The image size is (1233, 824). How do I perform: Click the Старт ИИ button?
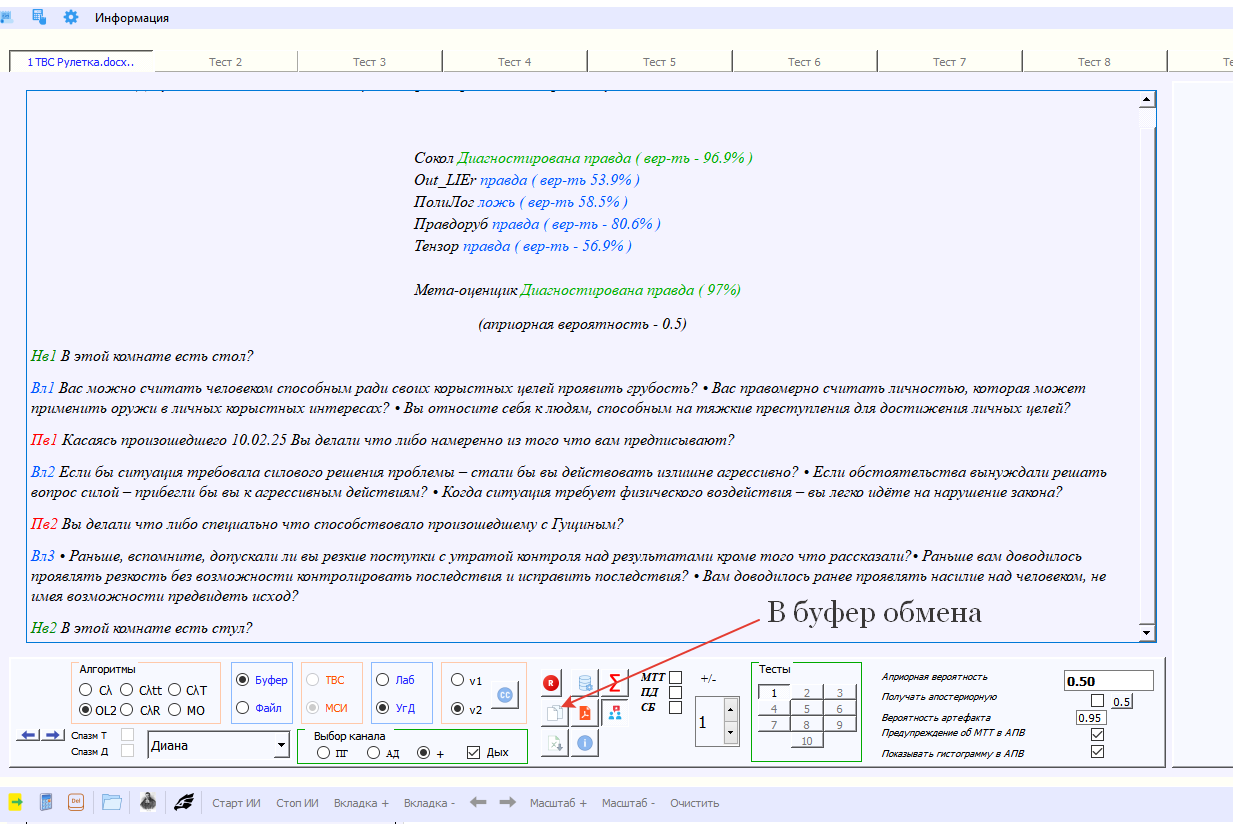coord(236,803)
